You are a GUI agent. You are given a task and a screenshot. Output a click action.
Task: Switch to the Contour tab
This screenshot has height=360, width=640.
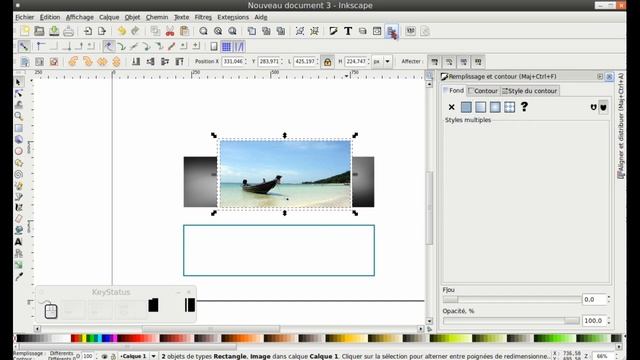click(x=483, y=91)
